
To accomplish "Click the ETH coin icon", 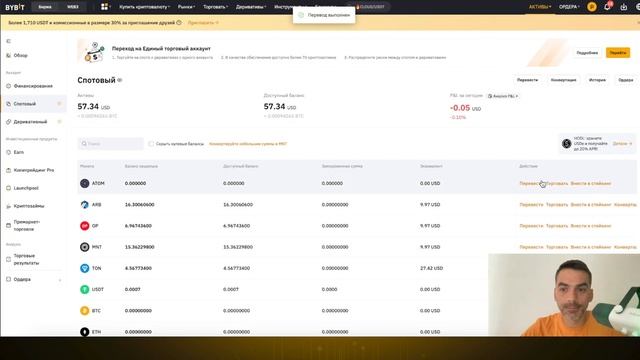I will (x=84, y=331).
